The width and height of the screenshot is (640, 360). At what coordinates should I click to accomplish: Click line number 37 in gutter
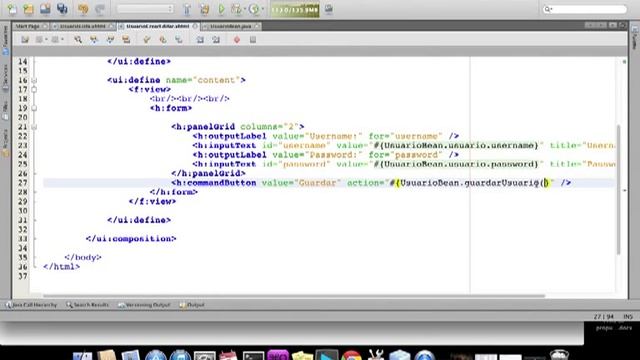click(23, 276)
